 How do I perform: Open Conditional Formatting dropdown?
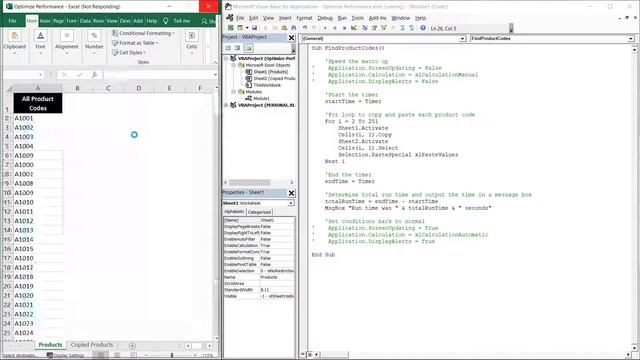click(143, 33)
